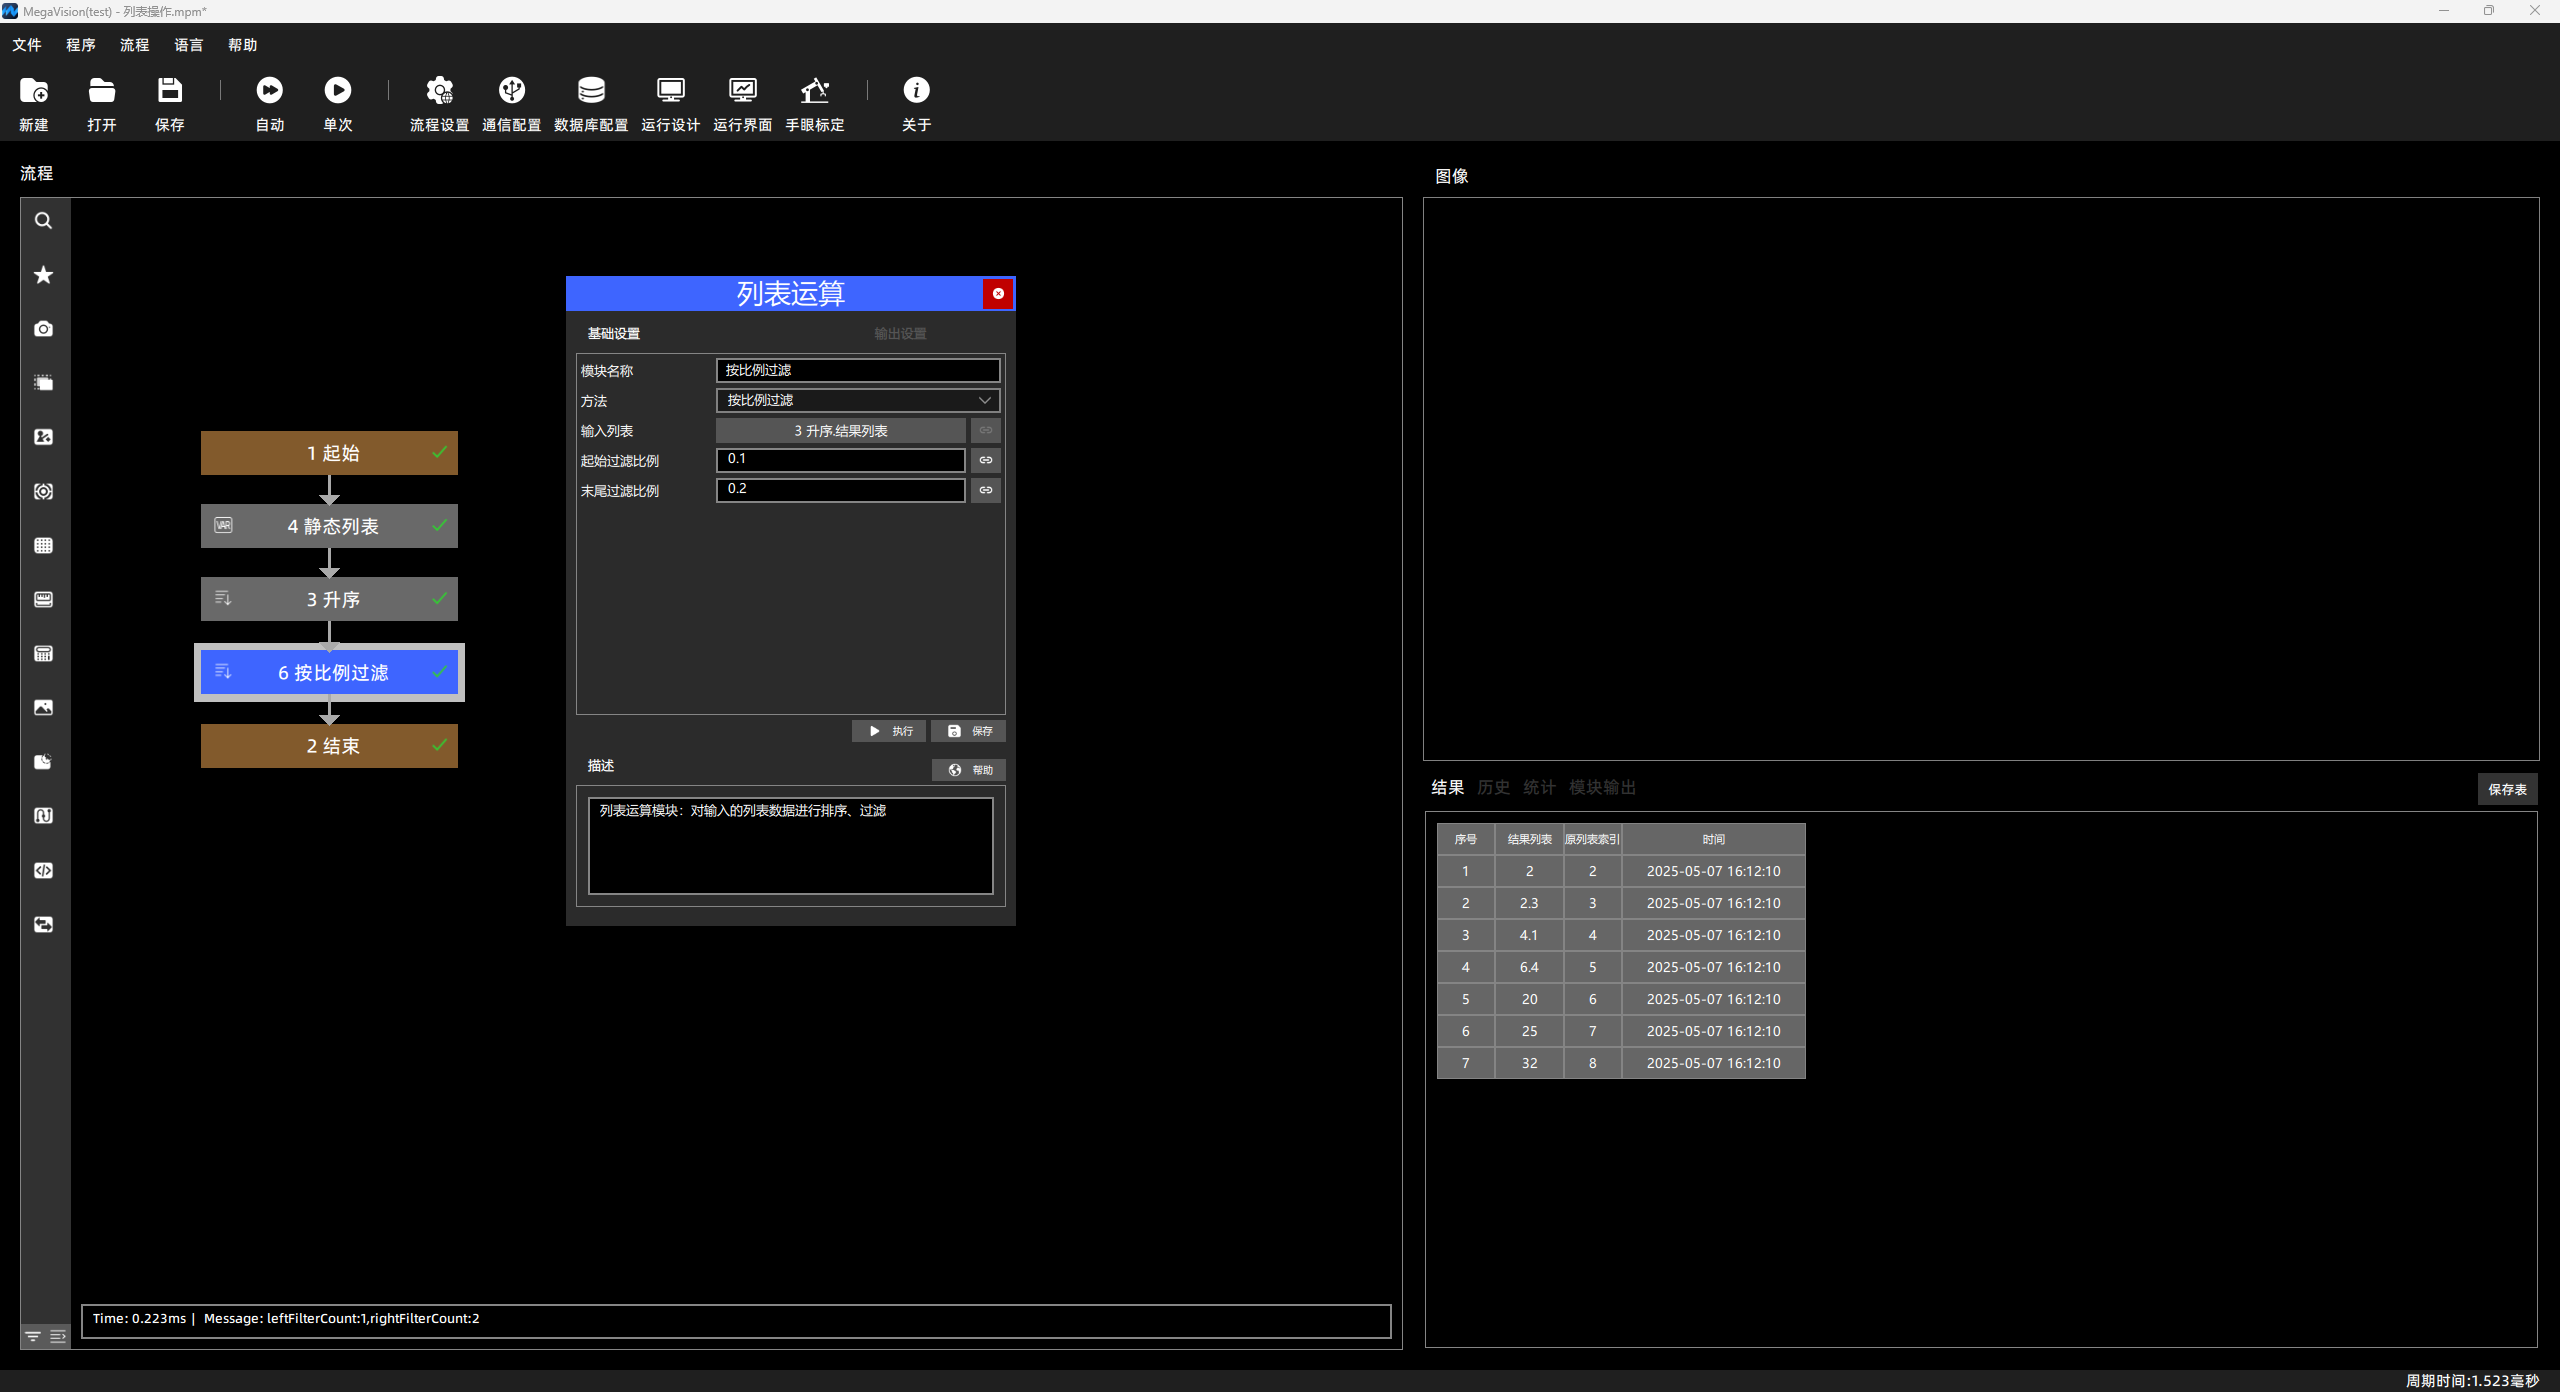Screen dimensions: 2560x1392
Task: Click link icon beside 起始过滤比例 field
Action: pyautogui.click(x=986, y=460)
